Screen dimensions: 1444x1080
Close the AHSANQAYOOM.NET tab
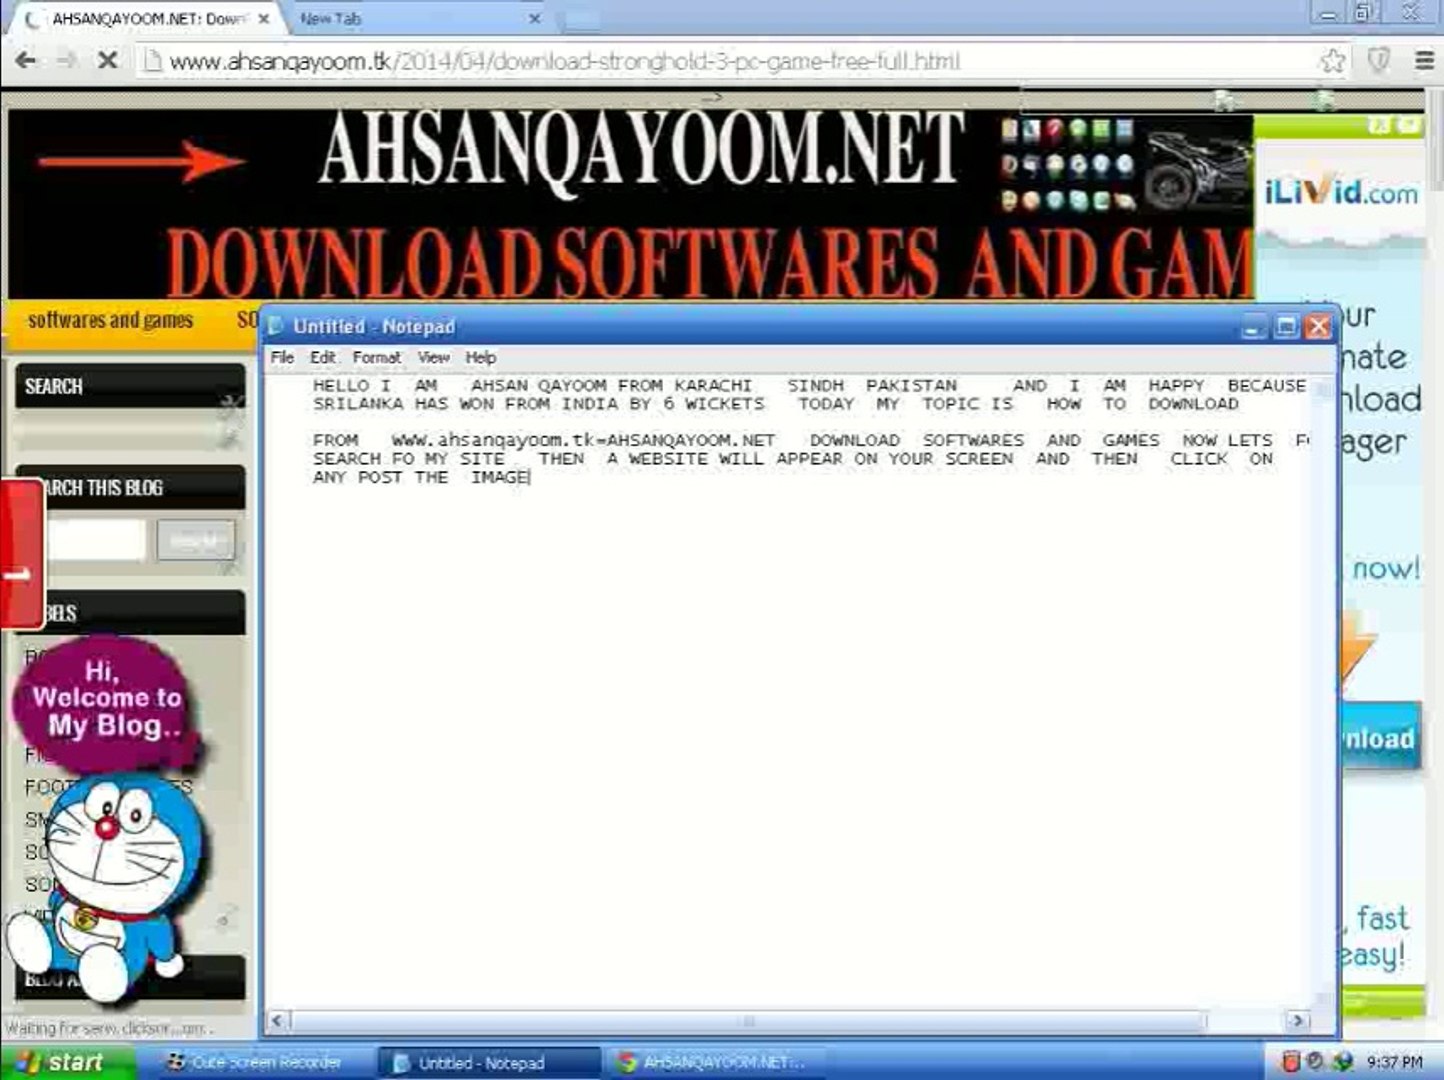(264, 19)
